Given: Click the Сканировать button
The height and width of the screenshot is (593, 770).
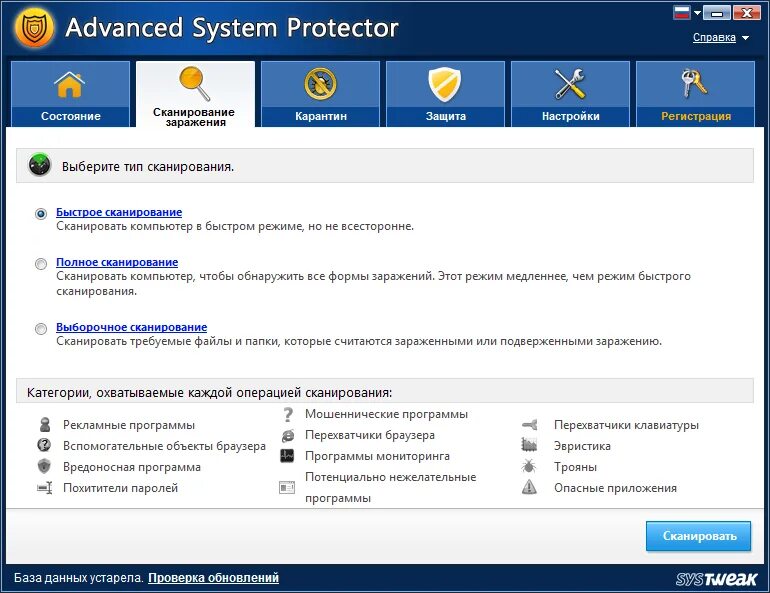Looking at the screenshot, I should point(698,536).
